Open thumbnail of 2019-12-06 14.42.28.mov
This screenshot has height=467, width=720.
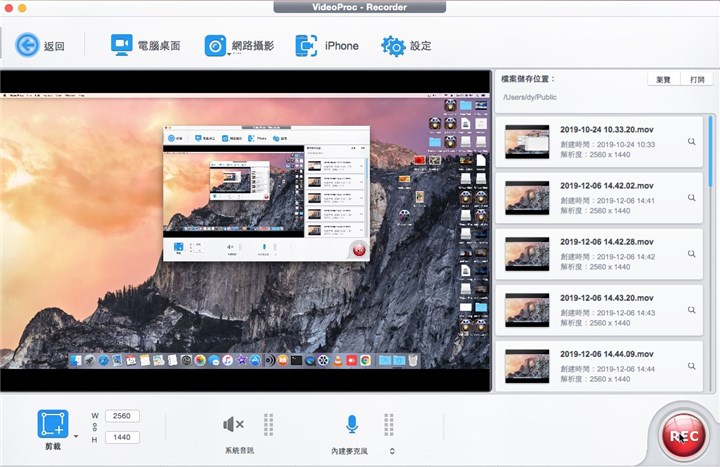pyautogui.click(x=527, y=254)
